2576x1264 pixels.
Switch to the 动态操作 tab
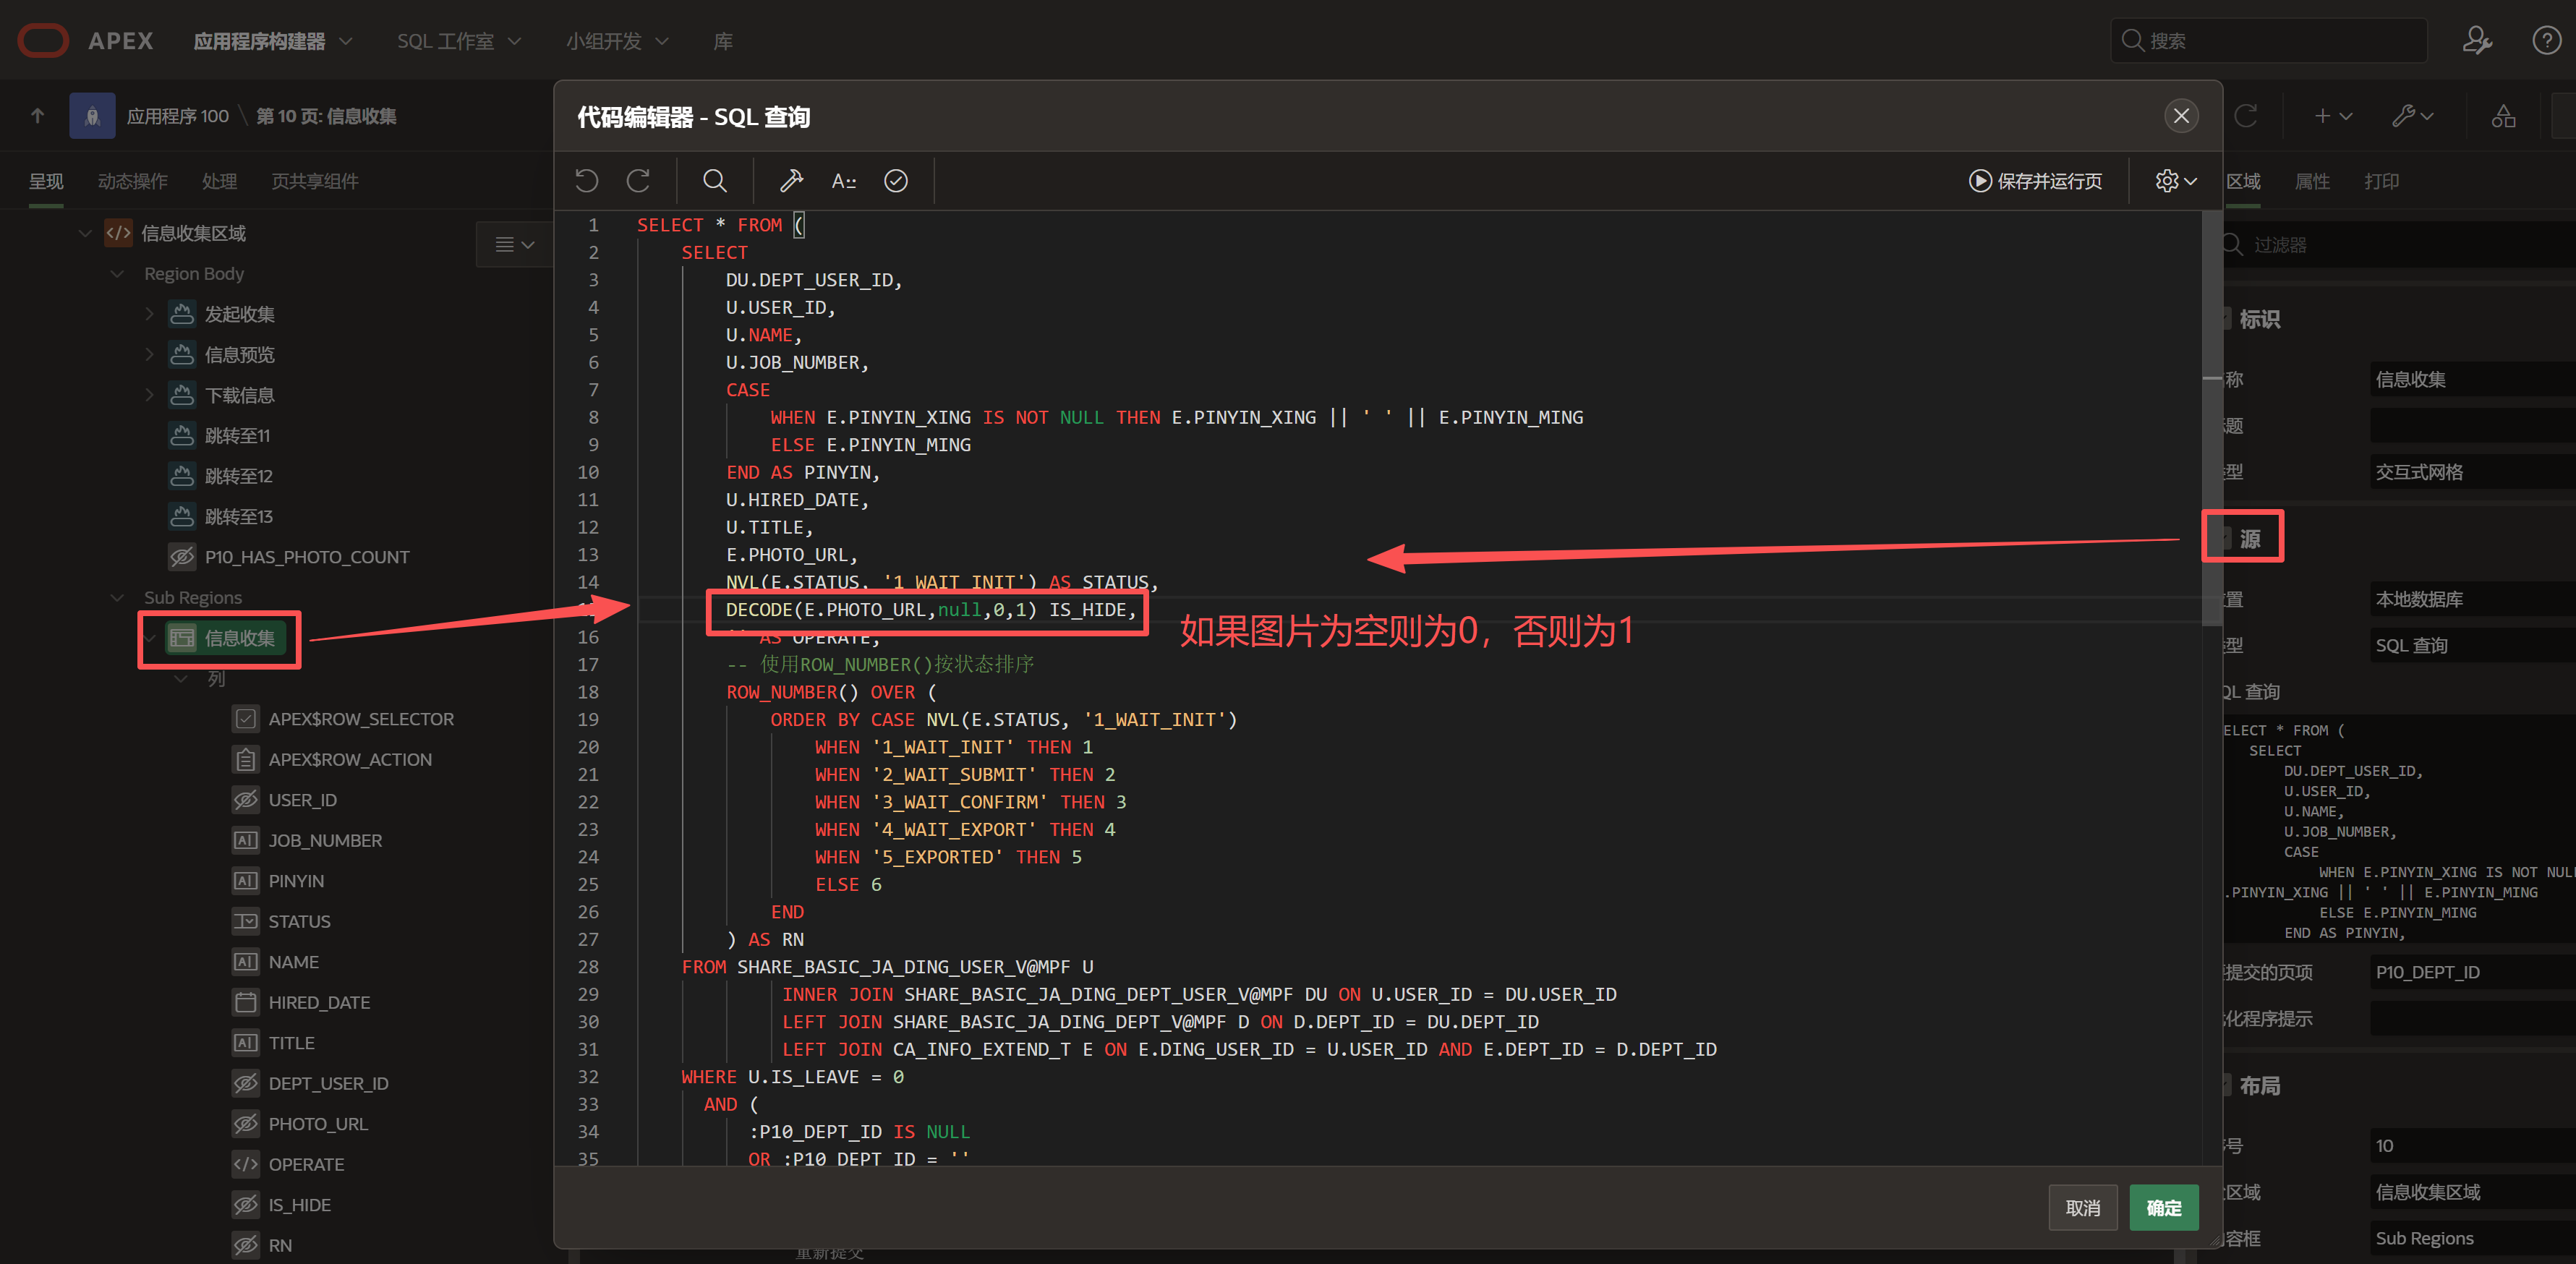tap(132, 181)
